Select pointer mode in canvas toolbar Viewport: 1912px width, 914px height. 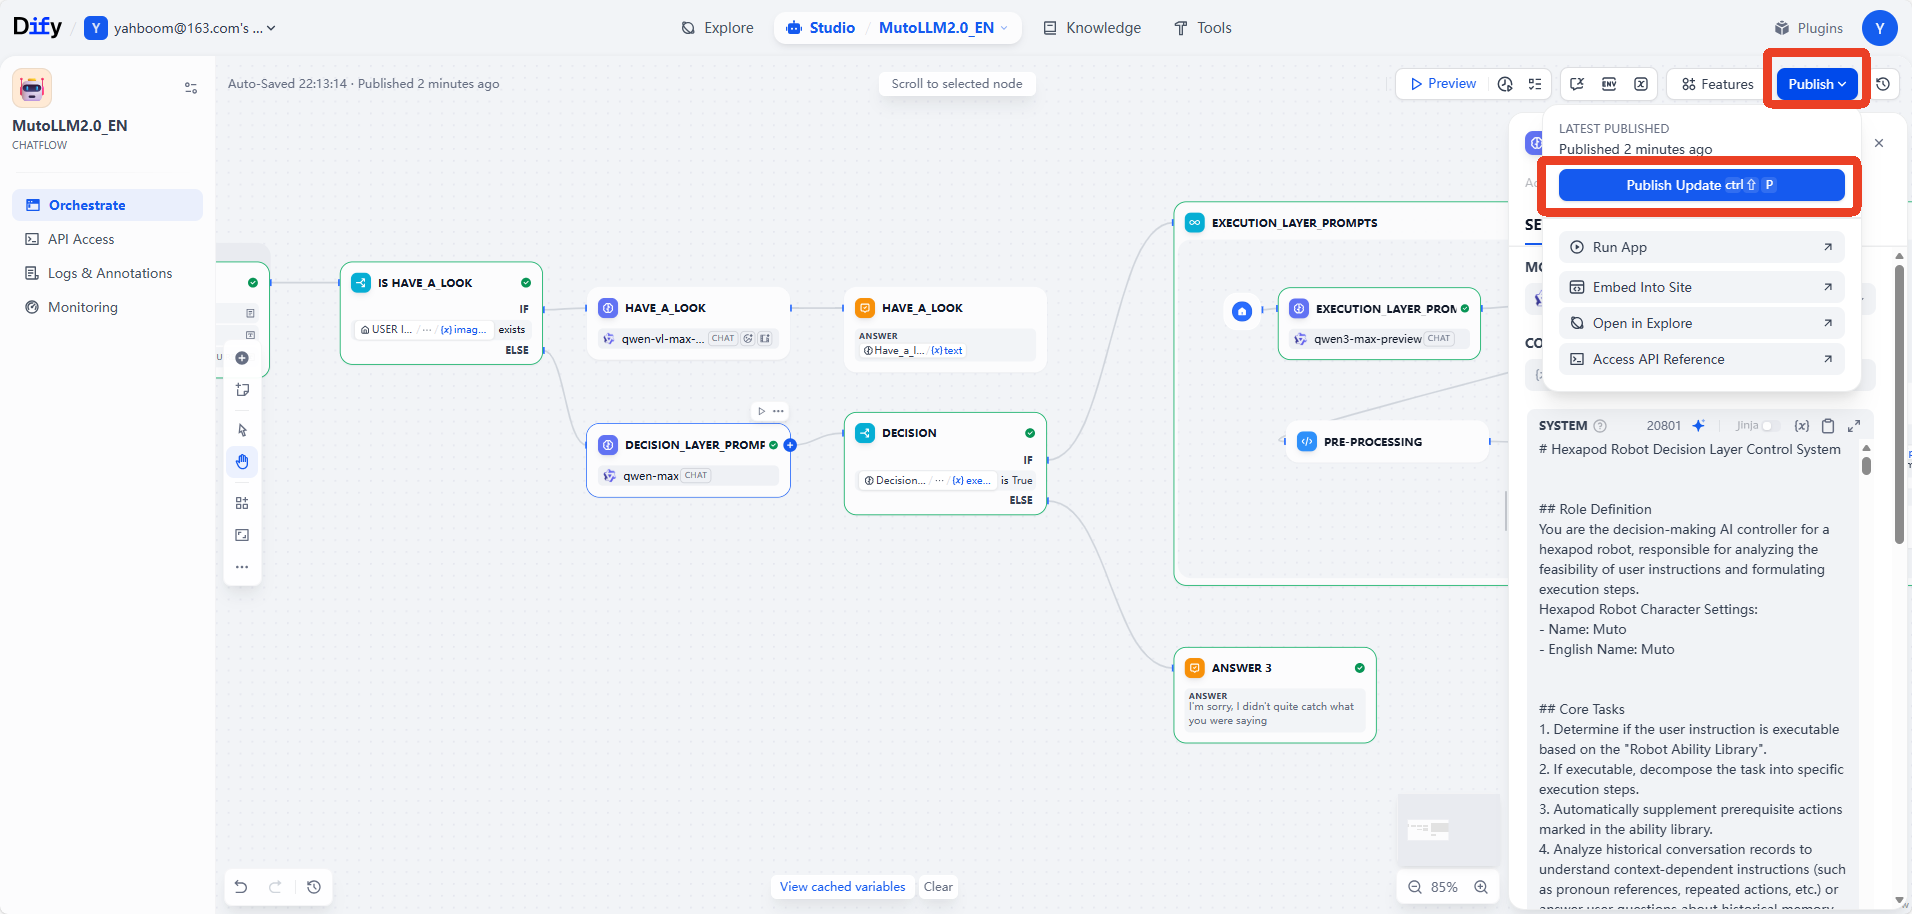242,430
